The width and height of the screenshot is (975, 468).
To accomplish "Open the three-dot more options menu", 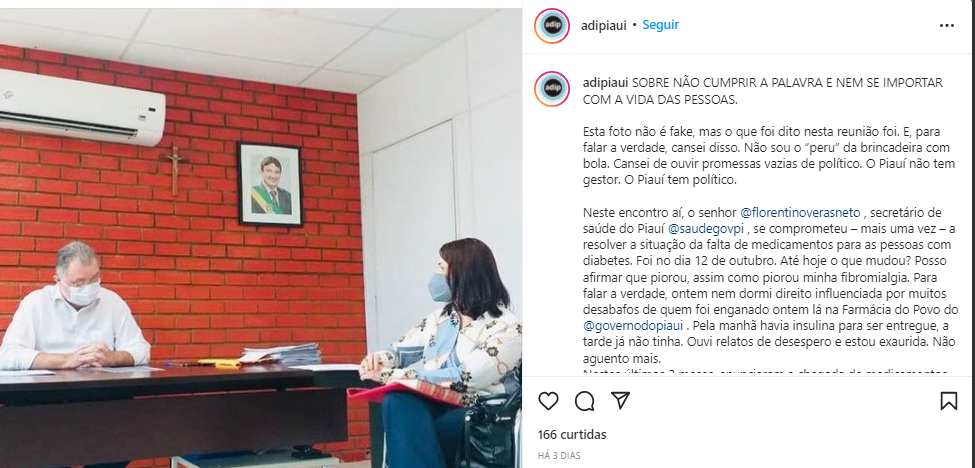I will (x=946, y=25).
